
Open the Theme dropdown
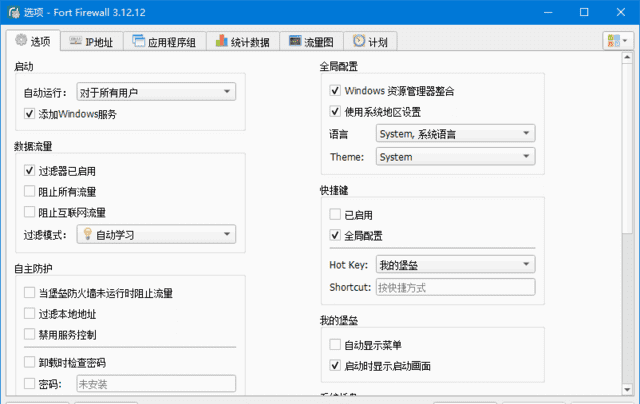point(456,157)
